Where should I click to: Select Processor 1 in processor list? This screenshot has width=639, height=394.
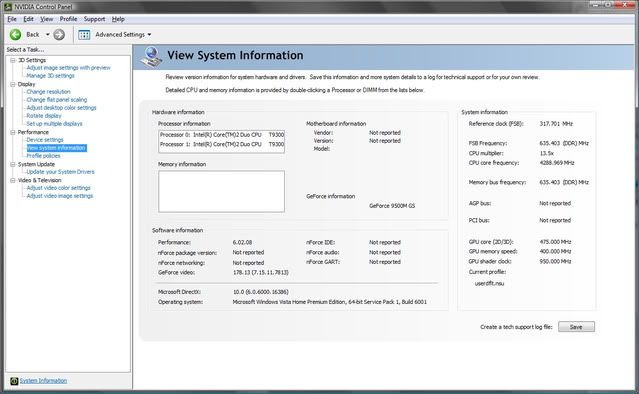[x=222, y=144]
